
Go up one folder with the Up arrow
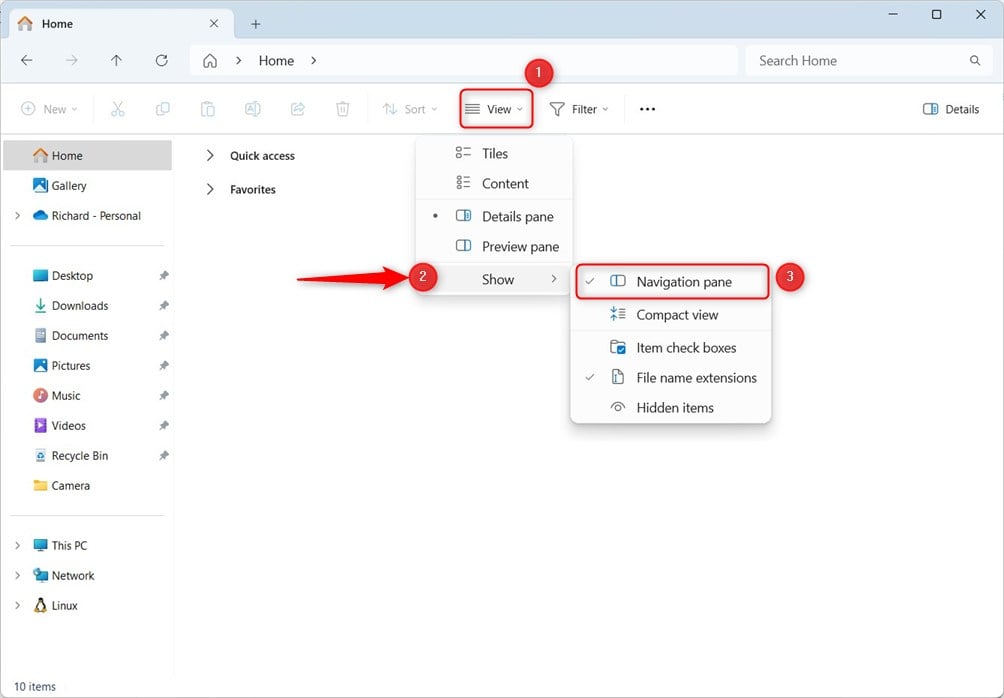coord(116,60)
